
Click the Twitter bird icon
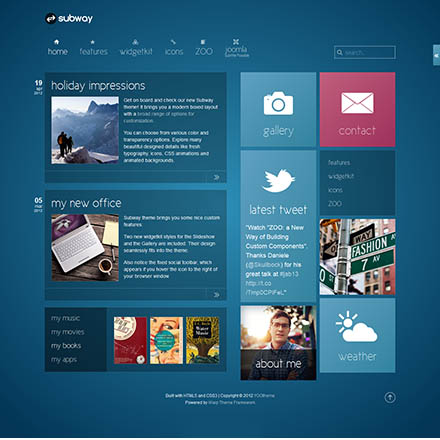click(x=279, y=181)
